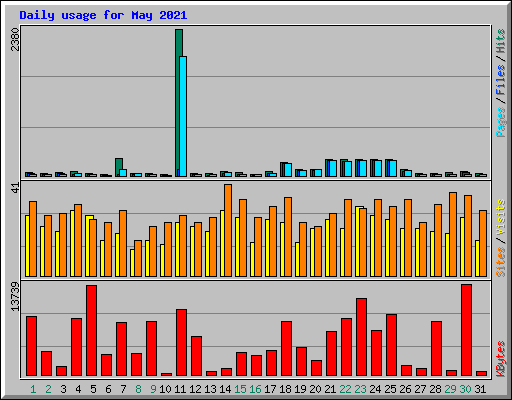Click the orange visits bar for day 8
Viewport: 512px width, 400px height.
[x=138, y=258]
